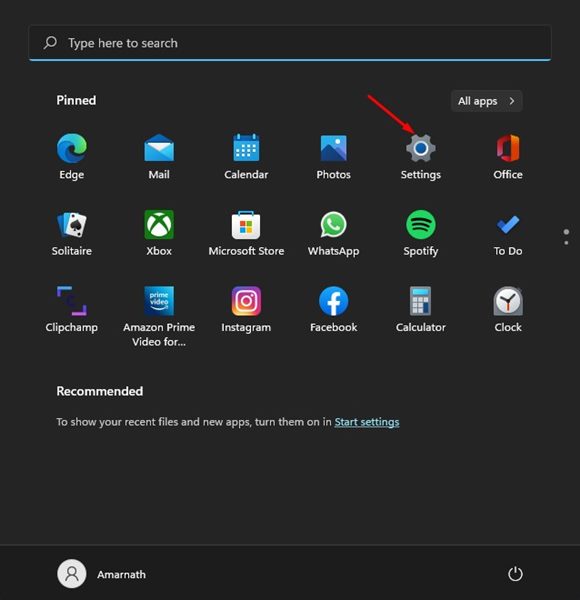Open Microsoft Store
Viewport: 580px width, 600px height.
(246, 233)
